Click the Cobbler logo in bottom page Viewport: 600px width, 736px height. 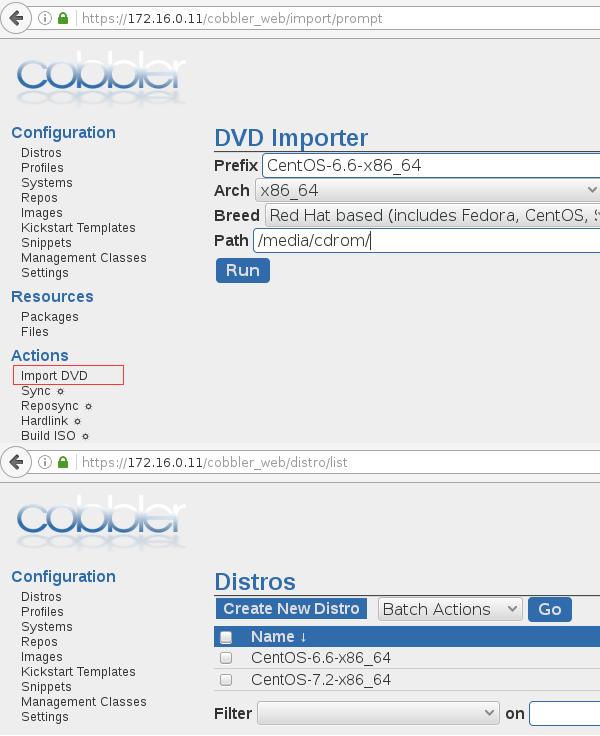coord(101,521)
